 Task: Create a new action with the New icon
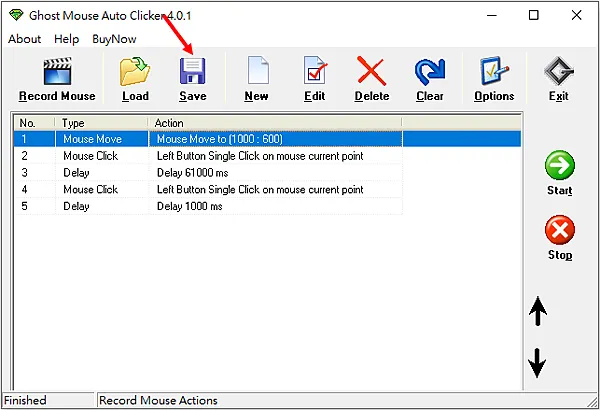pyautogui.click(x=258, y=70)
